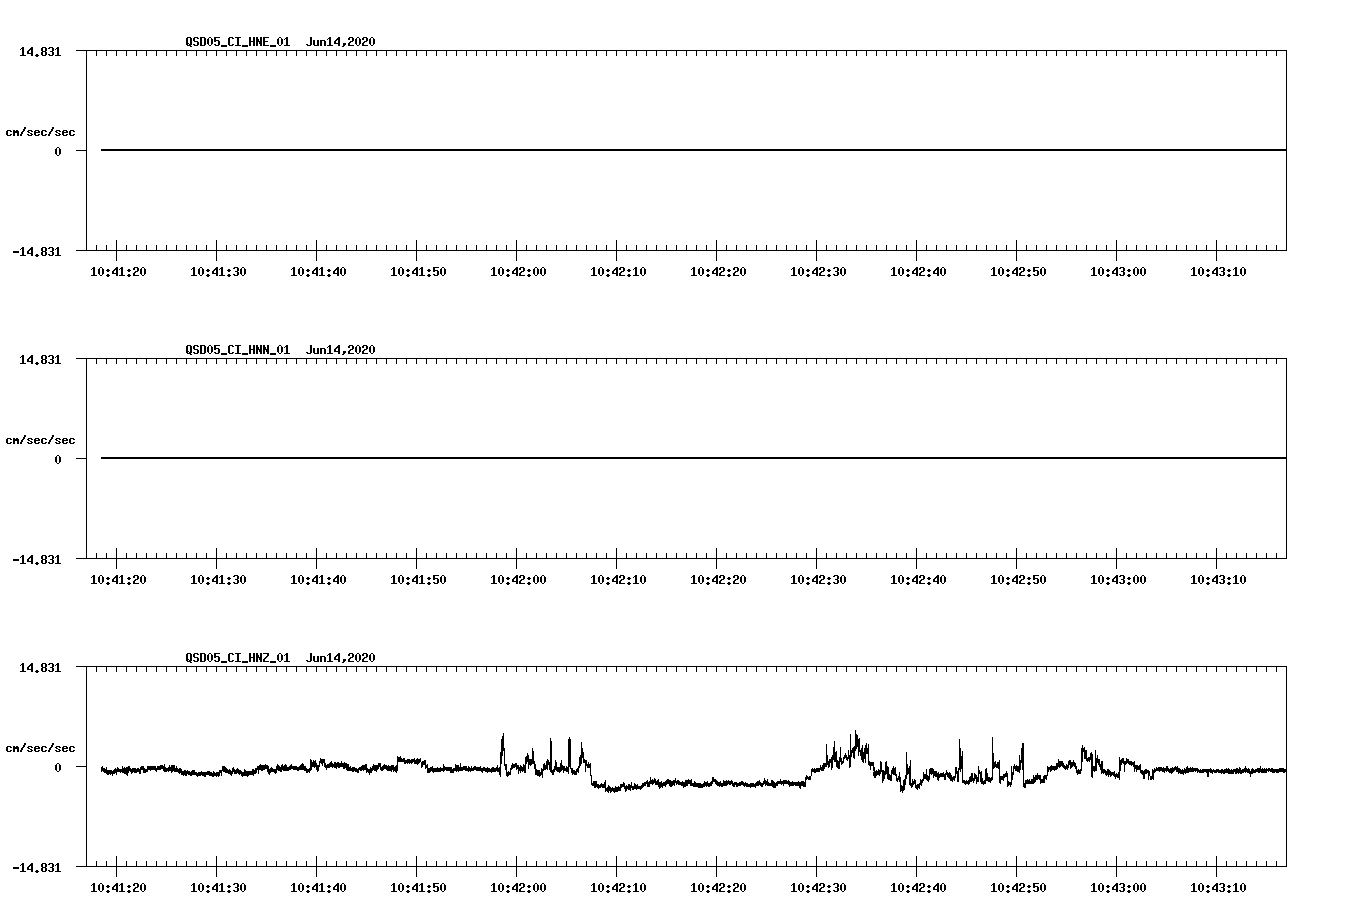Select the 14.831 upper limit on HNZ plot
The height and width of the screenshot is (924, 1358).
coord(40,667)
